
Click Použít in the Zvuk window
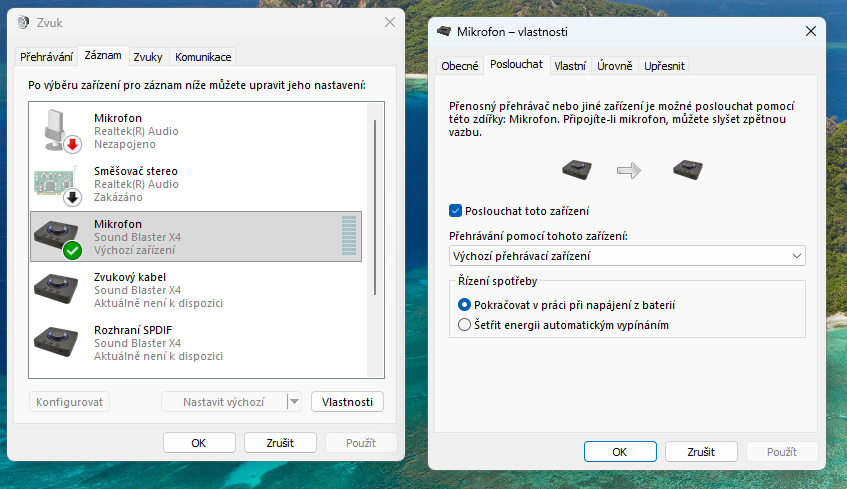(x=361, y=443)
